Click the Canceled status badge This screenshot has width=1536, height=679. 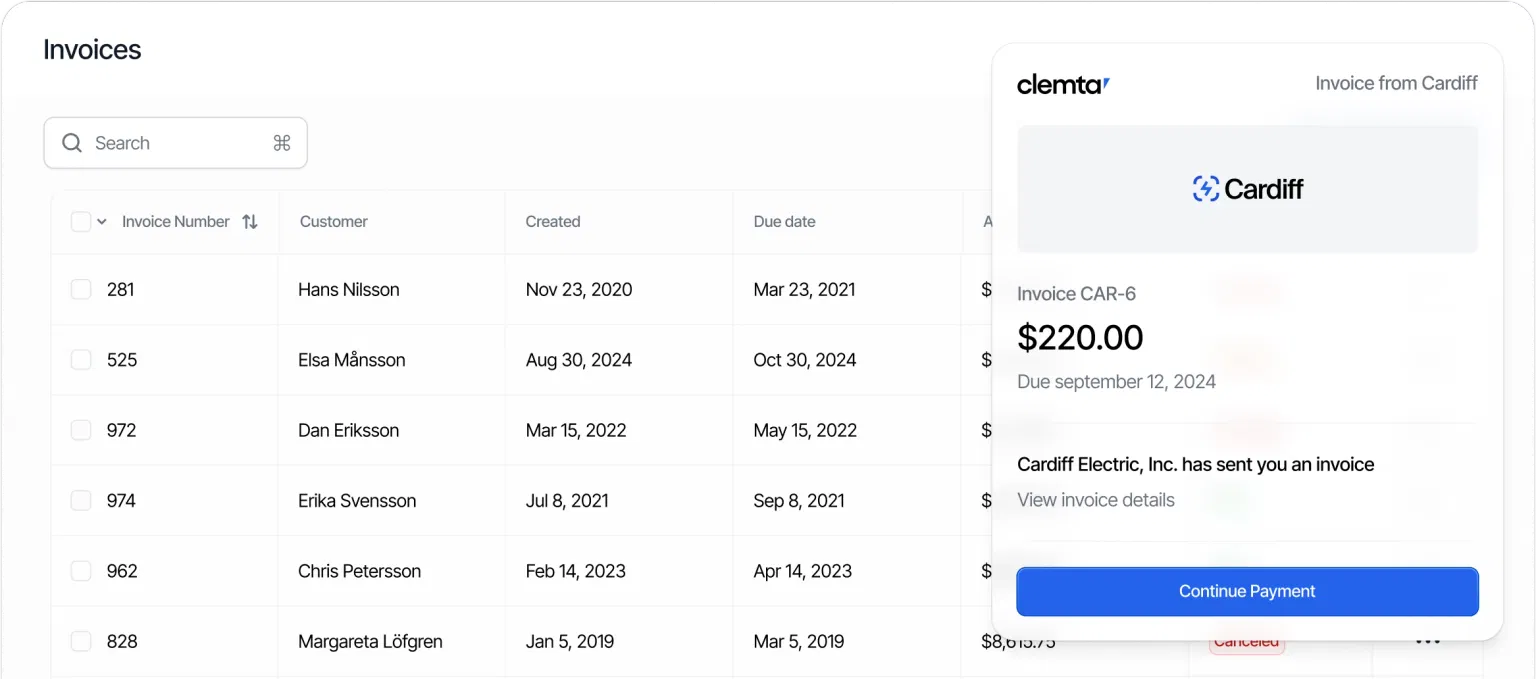pyautogui.click(x=1246, y=642)
